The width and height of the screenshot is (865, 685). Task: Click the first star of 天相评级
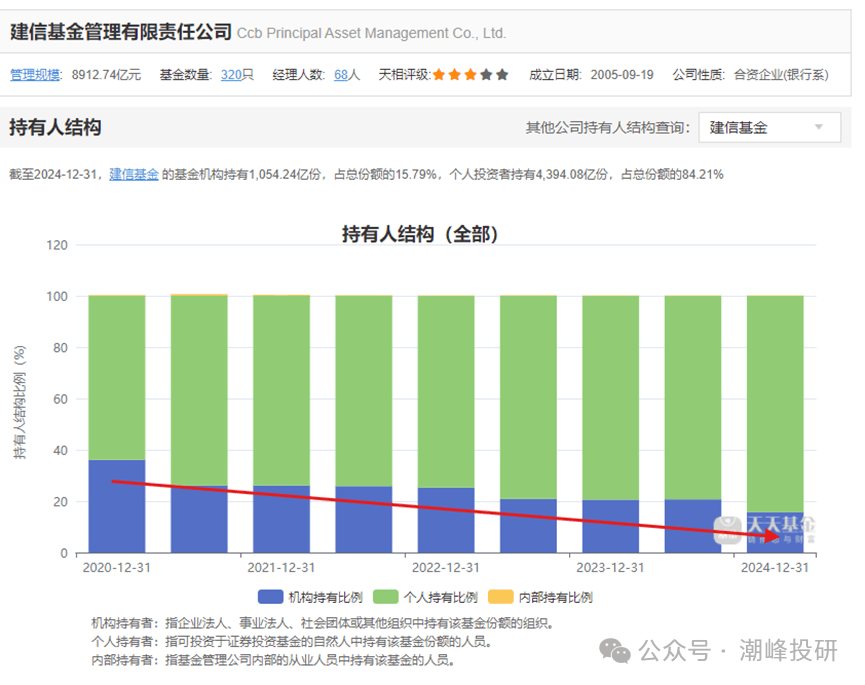439,74
